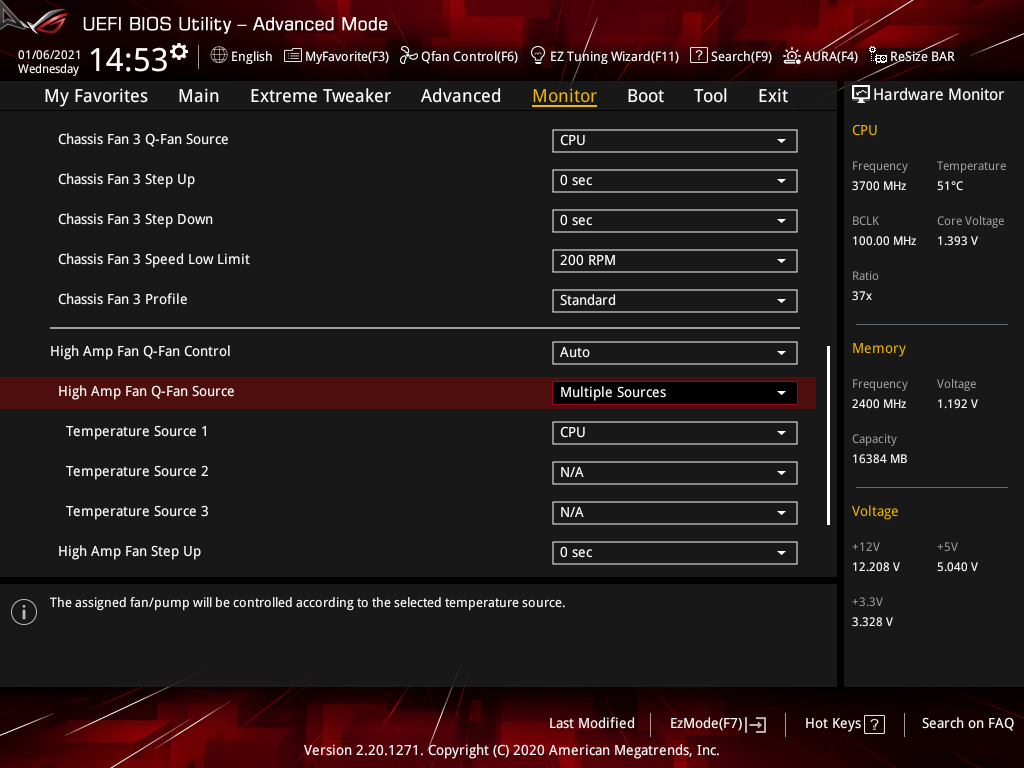
Task: Select Chassis Fan 3 Speed Low Limit label
Action: (154, 259)
